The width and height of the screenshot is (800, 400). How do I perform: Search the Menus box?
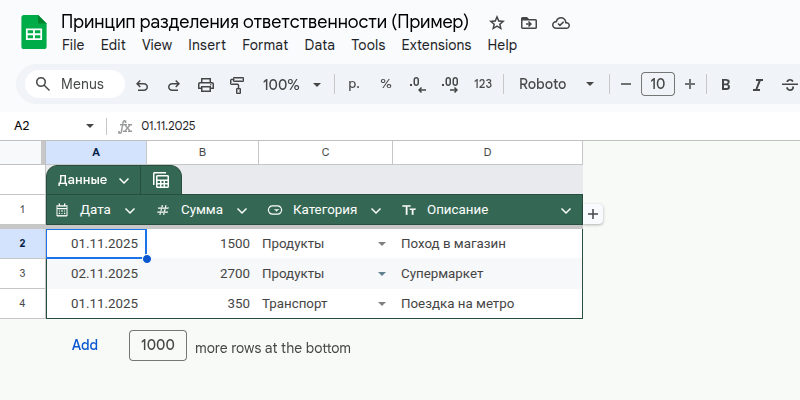pos(74,84)
